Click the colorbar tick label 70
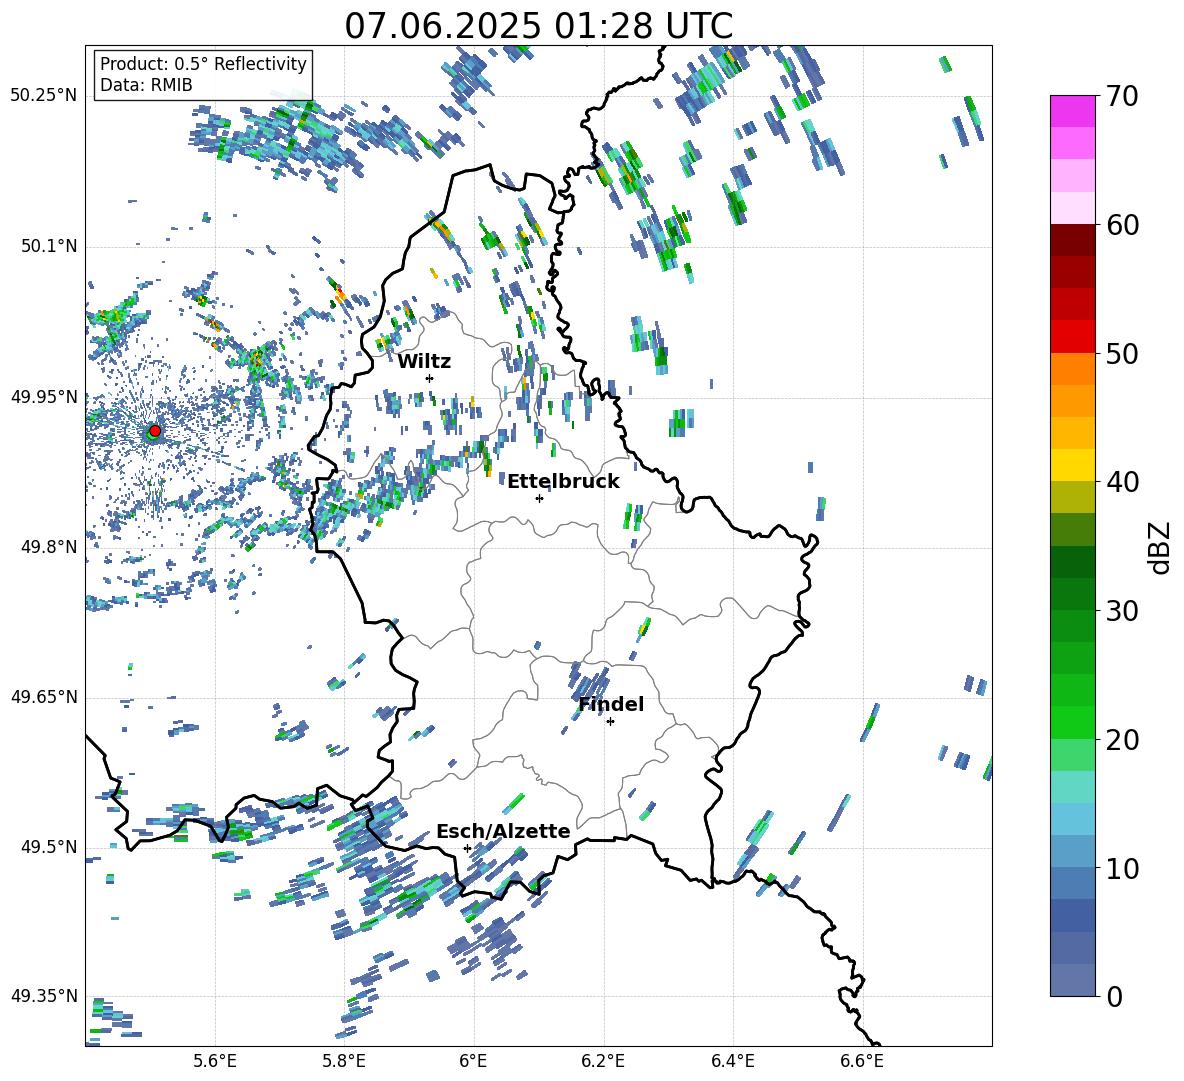This screenshot has width=1184, height=1081. [x=1122, y=96]
